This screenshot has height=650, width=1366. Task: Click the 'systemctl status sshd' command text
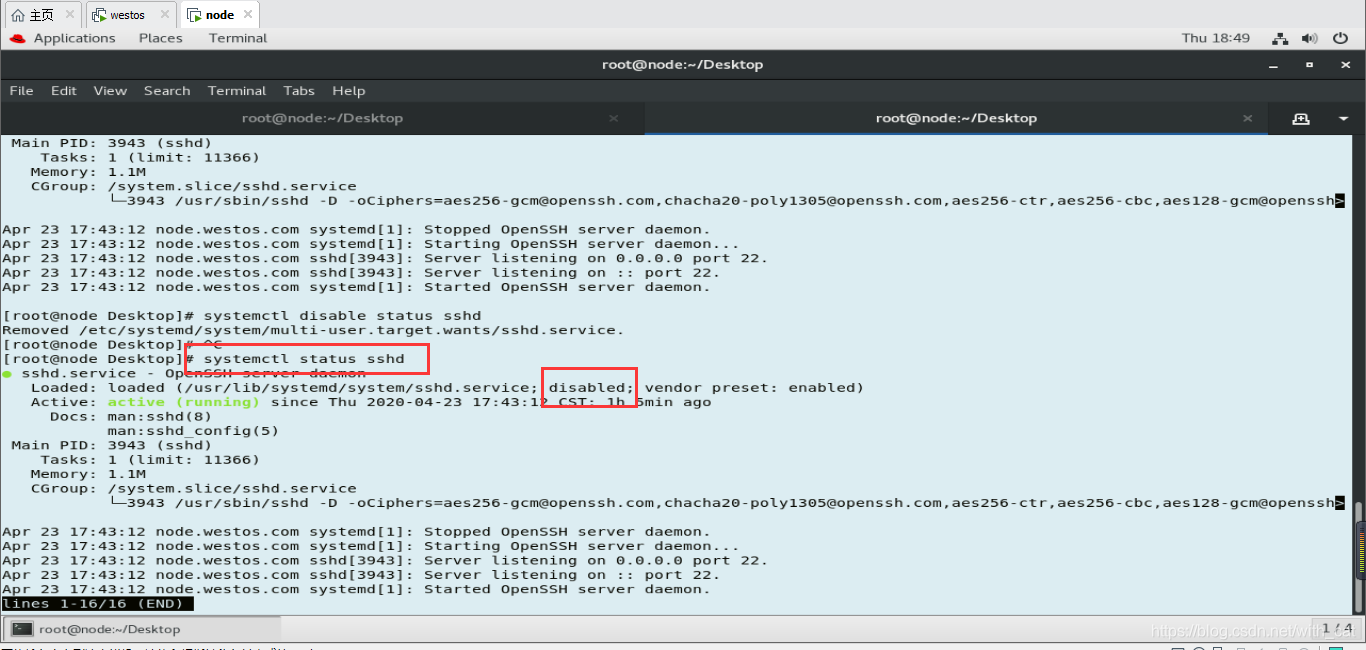point(304,359)
